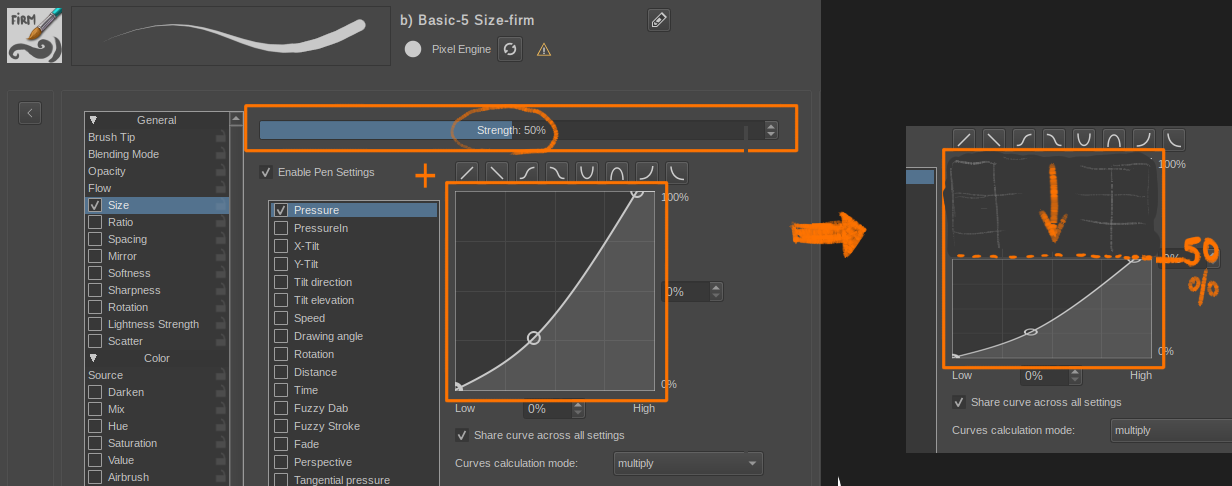The image size is (1232, 486).
Task: Click the spinner arrows of the 0% field below the right panel curve
Action: (x=1075, y=376)
